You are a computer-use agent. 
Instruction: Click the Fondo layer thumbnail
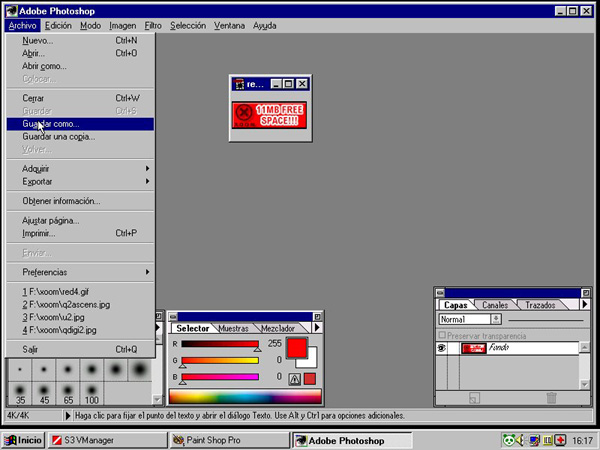click(474, 348)
